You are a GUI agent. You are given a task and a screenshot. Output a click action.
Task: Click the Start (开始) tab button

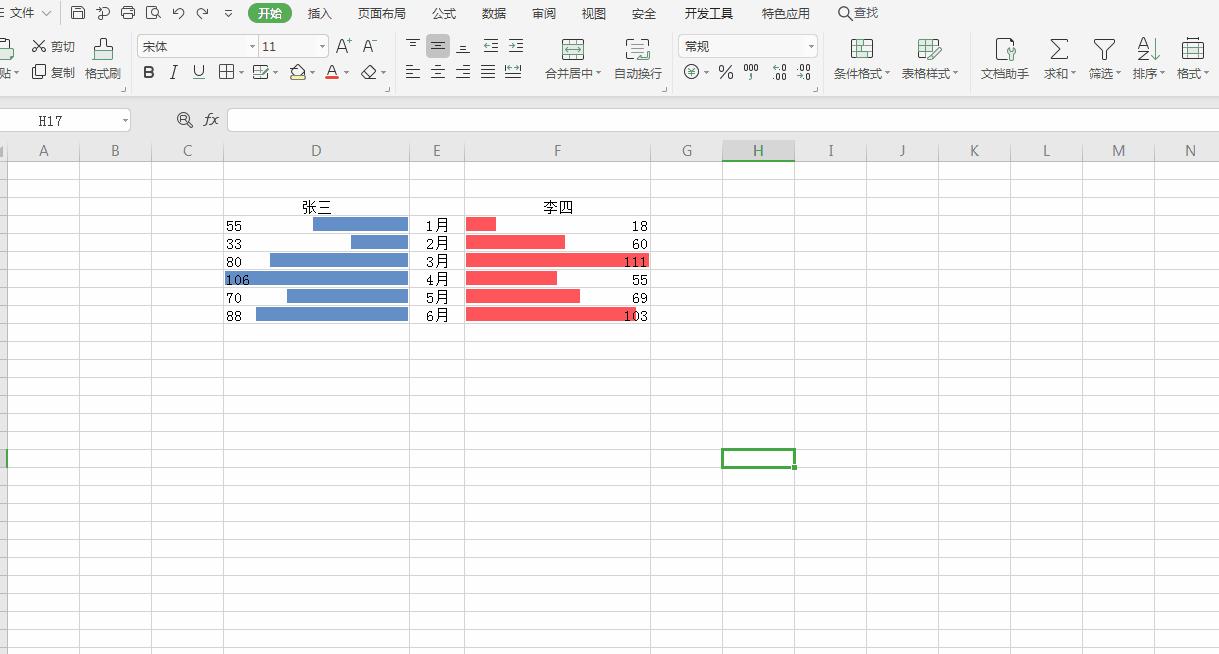[x=270, y=13]
